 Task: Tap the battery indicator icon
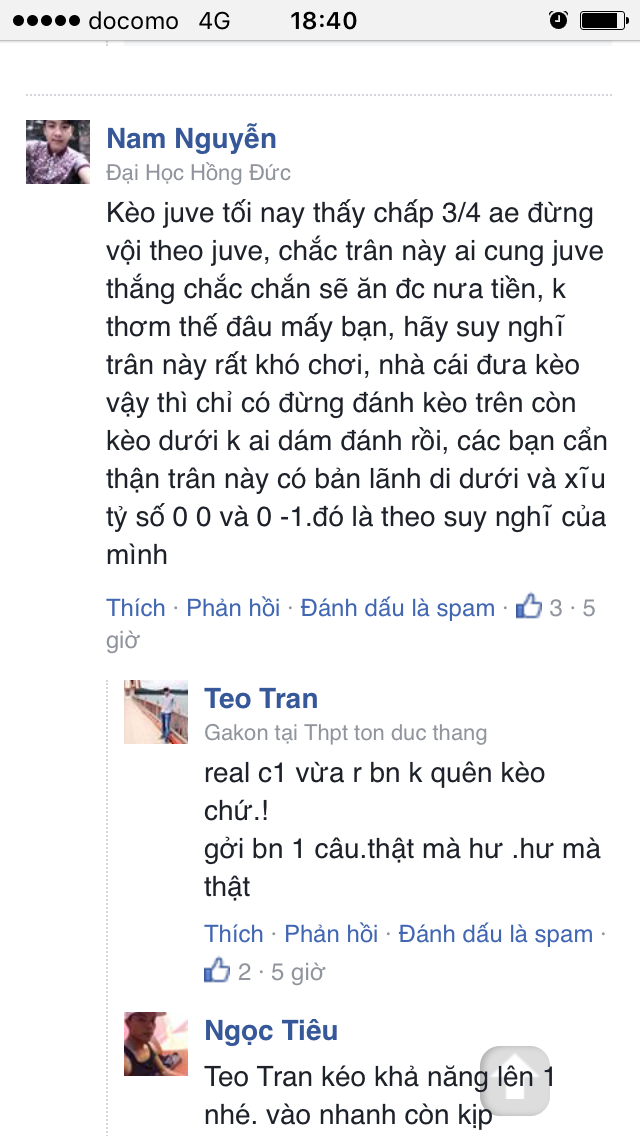(604, 20)
